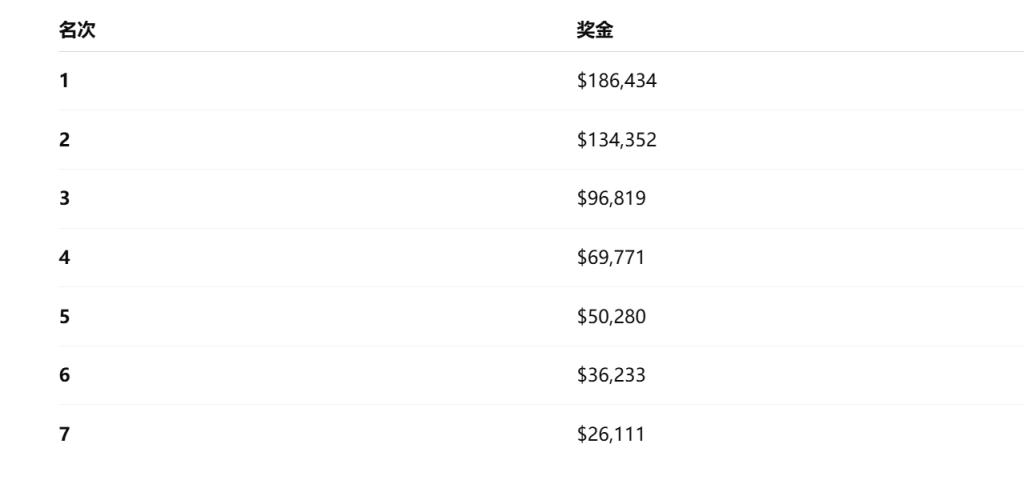This screenshot has width=1024, height=480.
Task: Click the $186,434 prize amount
Action: click(616, 81)
